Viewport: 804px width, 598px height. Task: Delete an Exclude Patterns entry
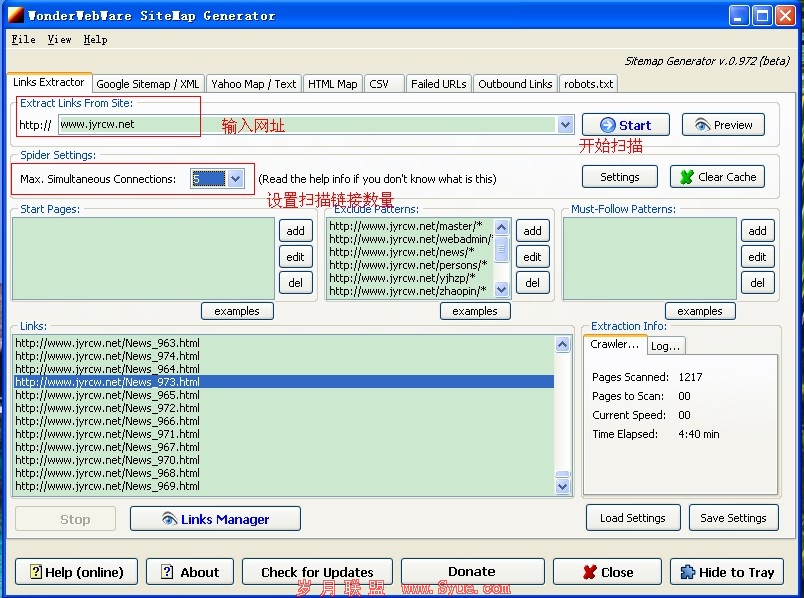[533, 283]
